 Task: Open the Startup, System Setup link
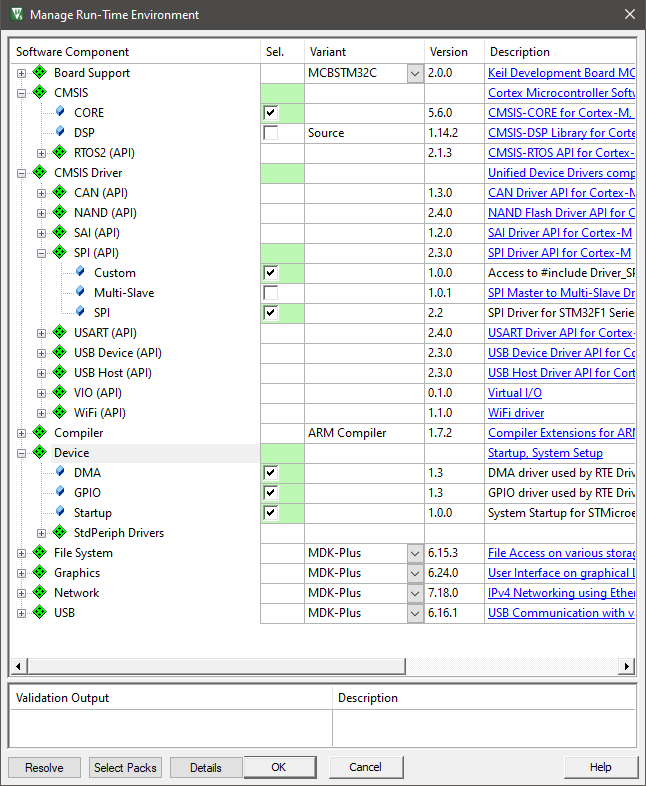545,453
